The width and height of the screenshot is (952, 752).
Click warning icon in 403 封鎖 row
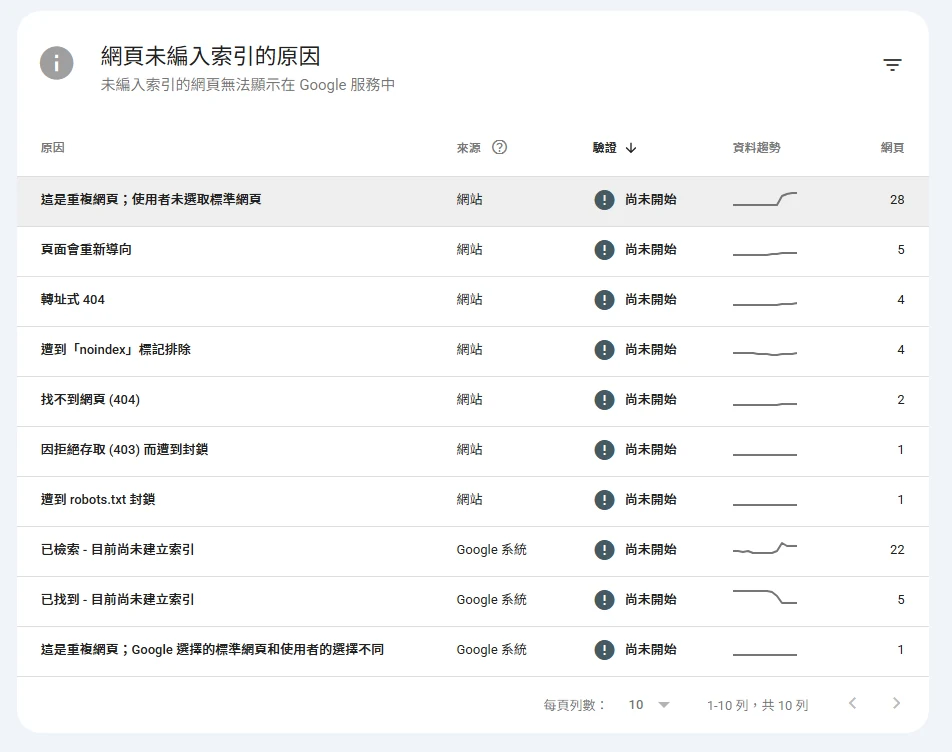click(604, 450)
